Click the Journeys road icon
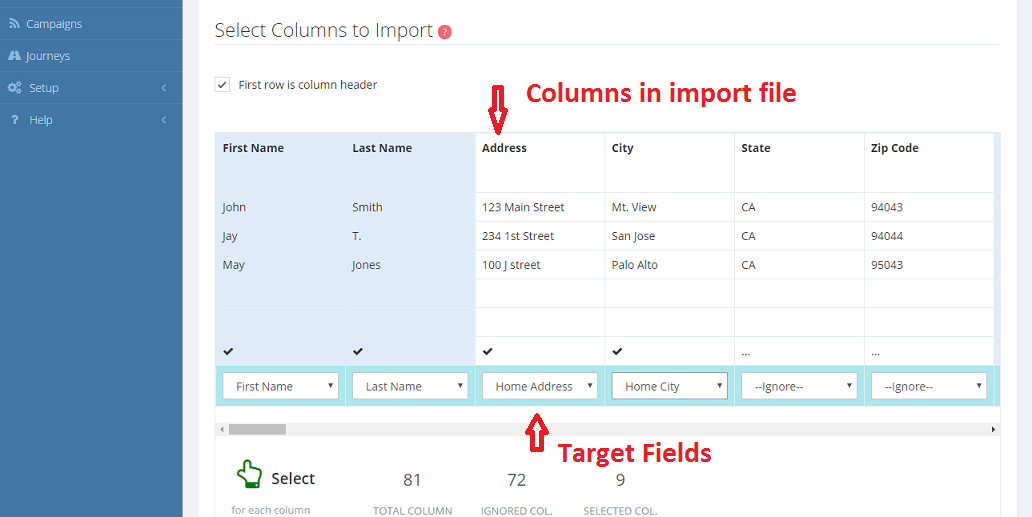This screenshot has height=517, width=1032. [x=14, y=56]
